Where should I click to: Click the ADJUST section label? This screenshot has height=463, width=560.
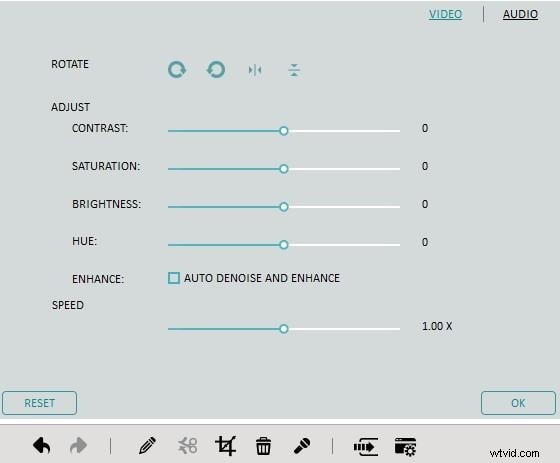(x=70, y=107)
